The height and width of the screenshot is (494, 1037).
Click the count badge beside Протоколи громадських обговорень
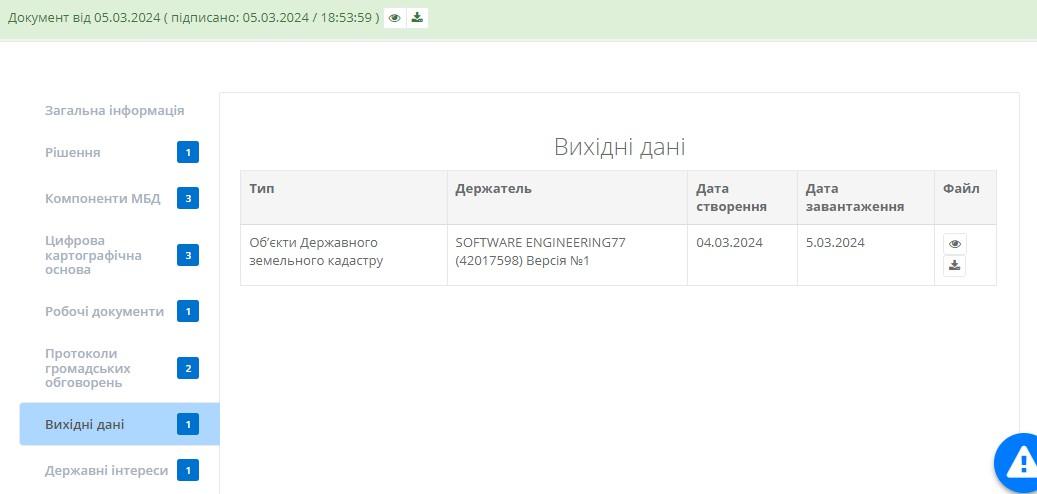point(188,368)
